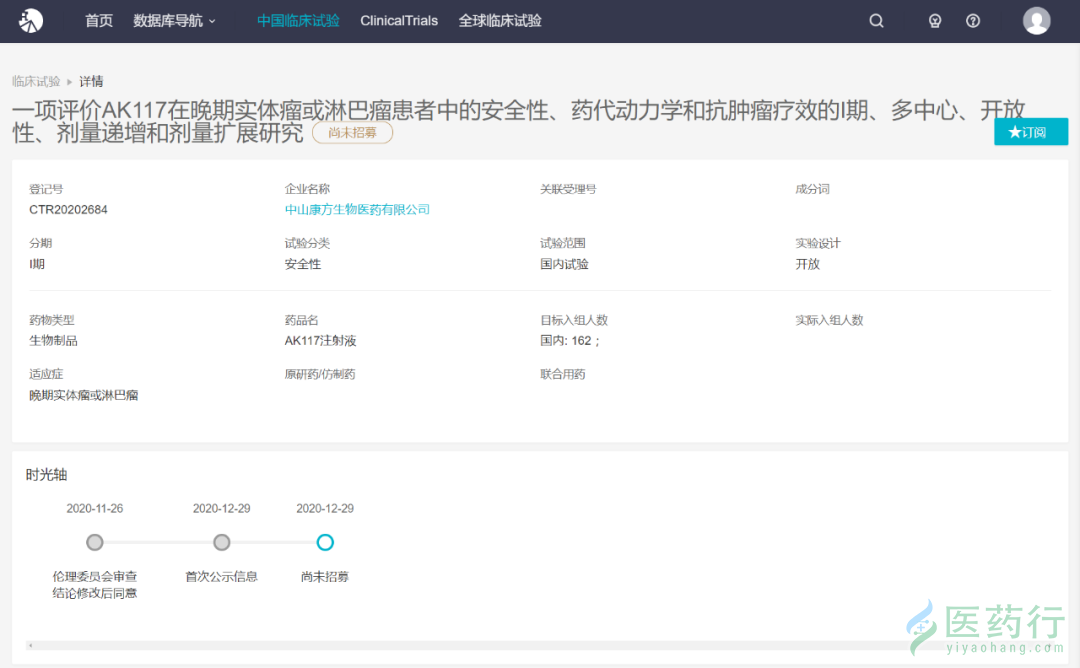
Task: Switch to 中国临床试验 tab
Action: 298,21
